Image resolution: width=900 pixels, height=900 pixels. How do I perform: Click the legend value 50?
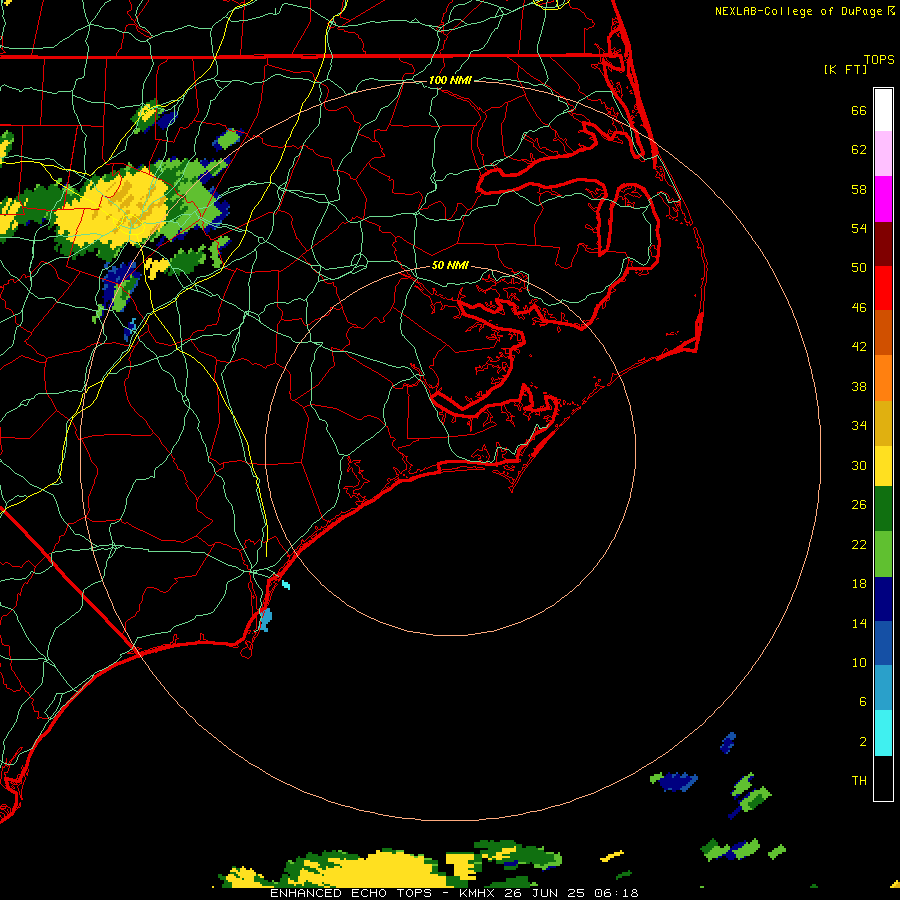pyautogui.click(x=859, y=267)
